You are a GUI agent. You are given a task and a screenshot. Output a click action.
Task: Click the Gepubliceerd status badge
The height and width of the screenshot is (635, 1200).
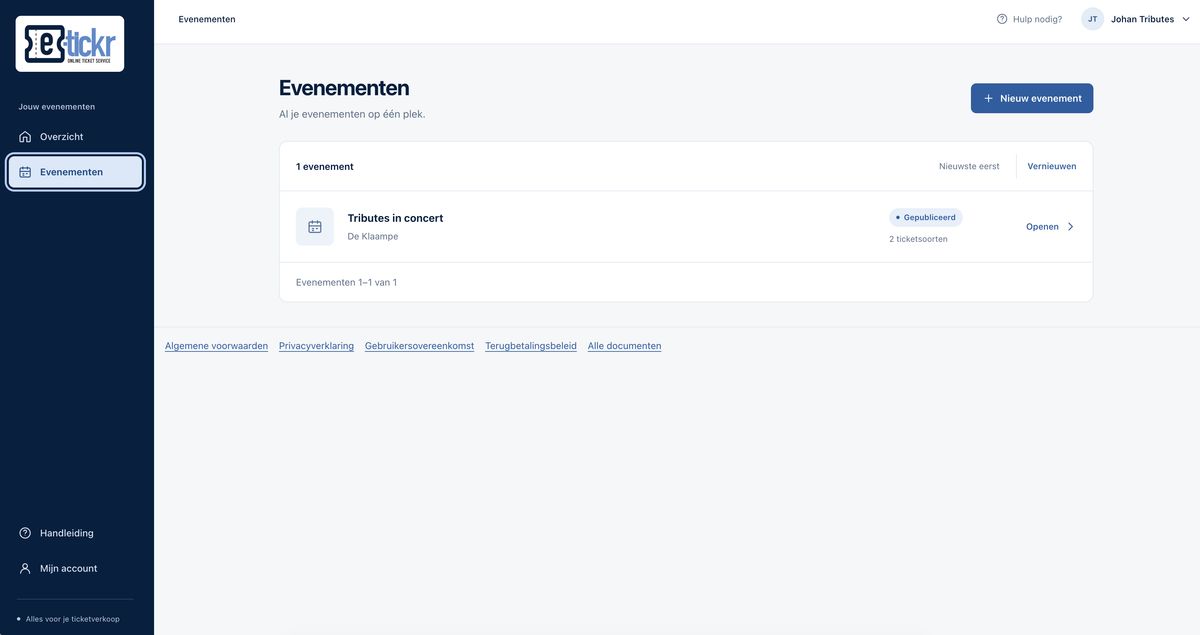[x=926, y=217]
